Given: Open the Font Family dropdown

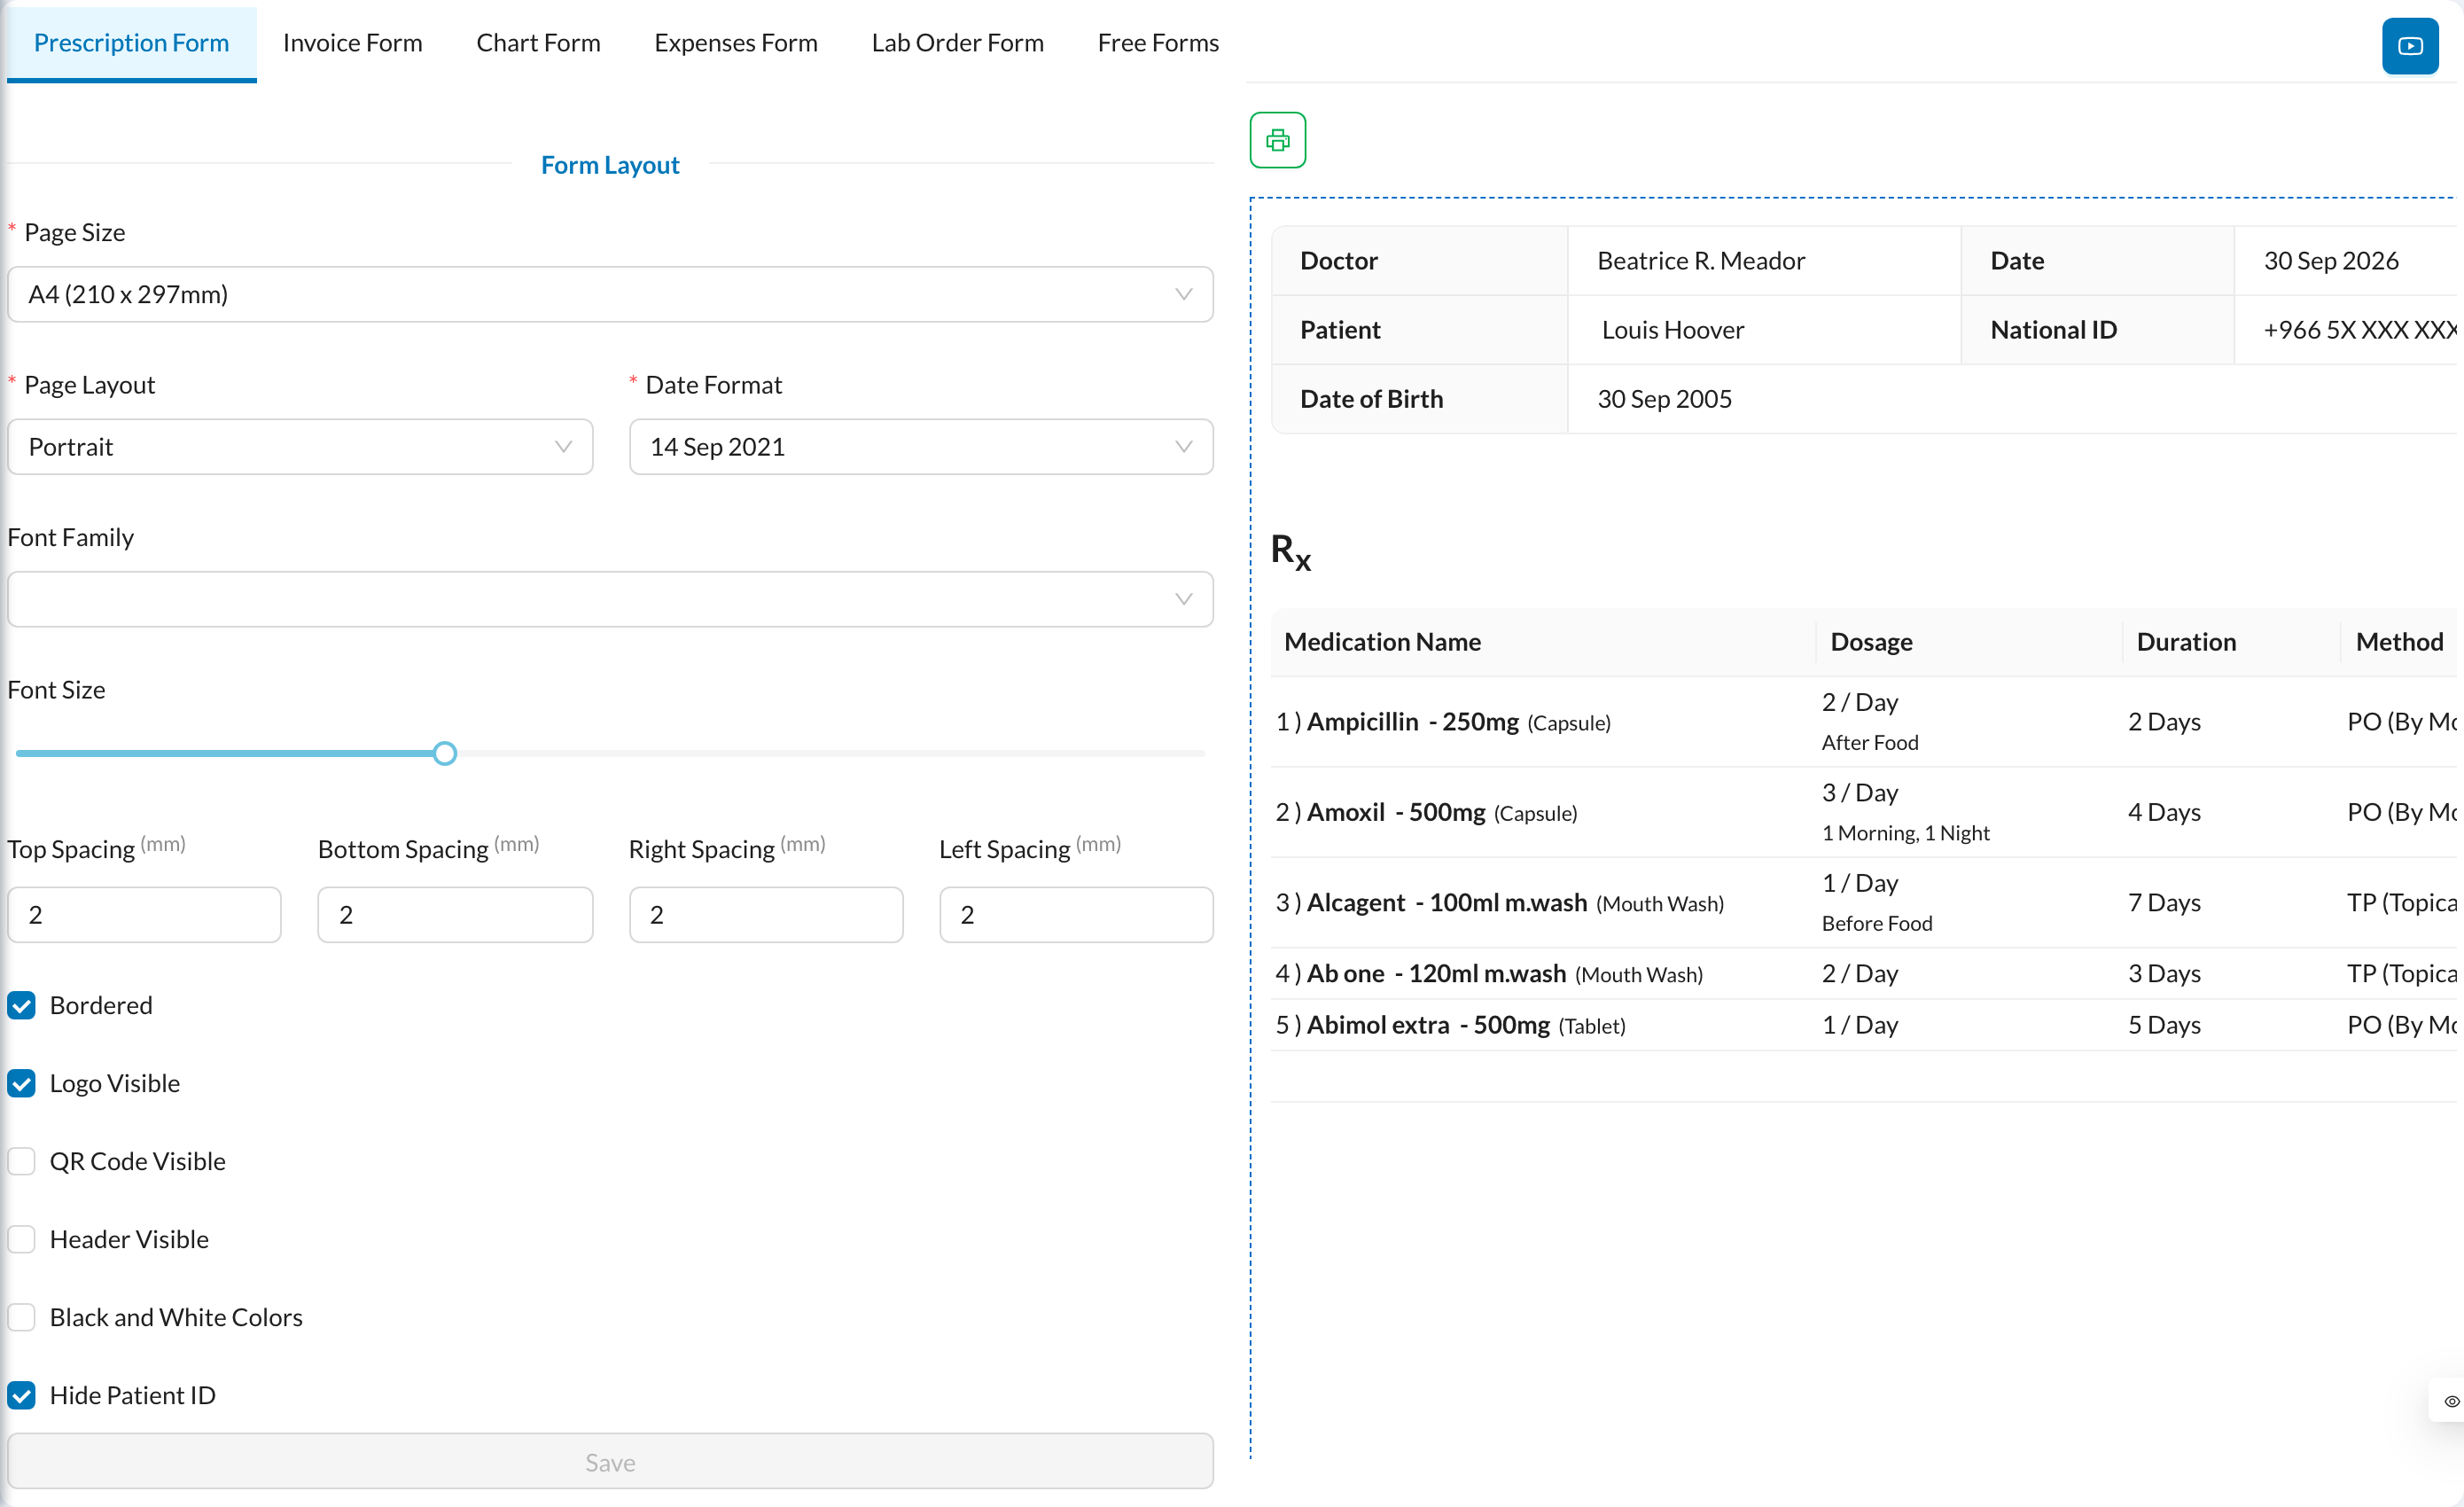Looking at the screenshot, I should tap(610, 599).
